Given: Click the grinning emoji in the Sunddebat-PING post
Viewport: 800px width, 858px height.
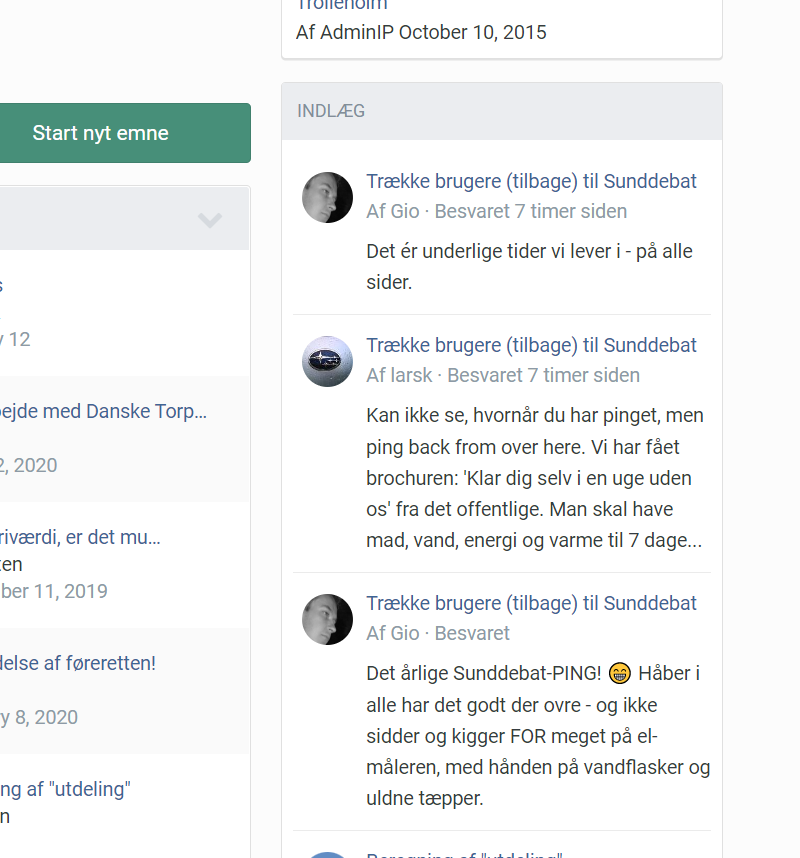Looking at the screenshot, I should click(619, 673).
